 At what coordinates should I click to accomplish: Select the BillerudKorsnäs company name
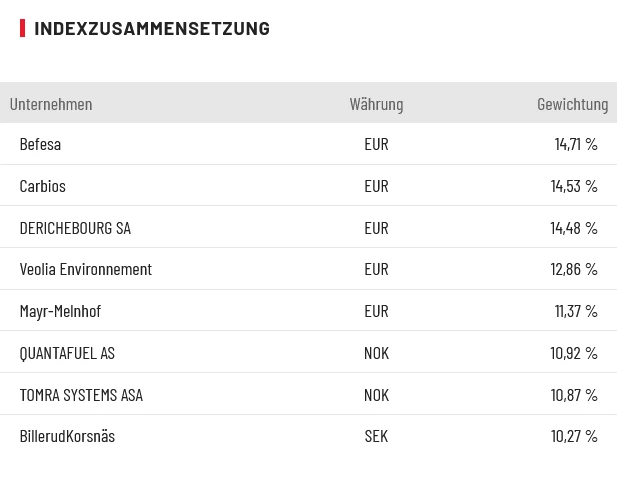pos(67,436)
